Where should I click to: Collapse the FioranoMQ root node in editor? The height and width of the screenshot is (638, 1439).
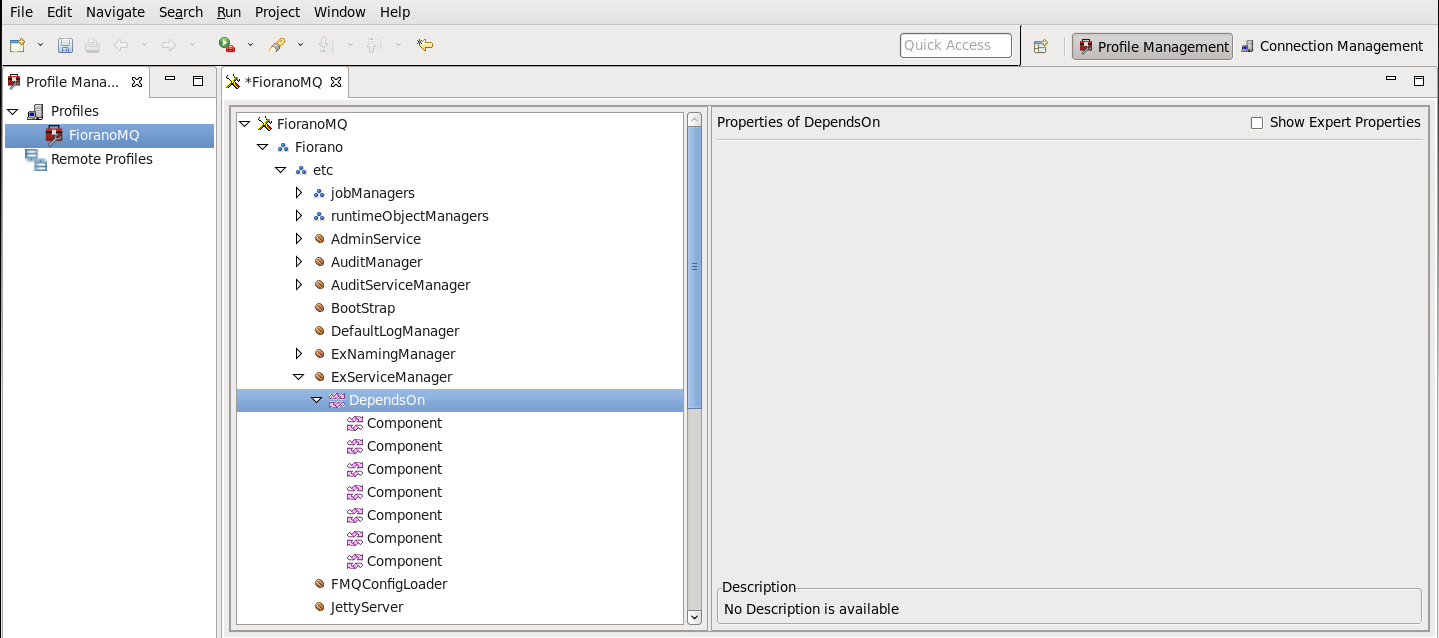(x=245, y=124)
